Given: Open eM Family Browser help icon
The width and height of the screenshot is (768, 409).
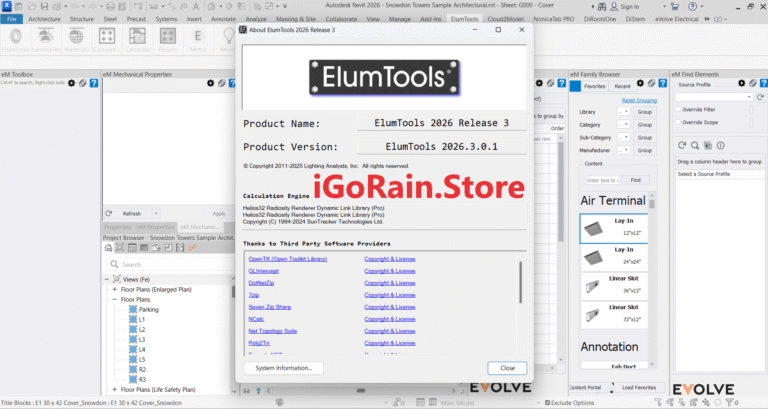Looking at the screenshot, I should click(663, 83).
